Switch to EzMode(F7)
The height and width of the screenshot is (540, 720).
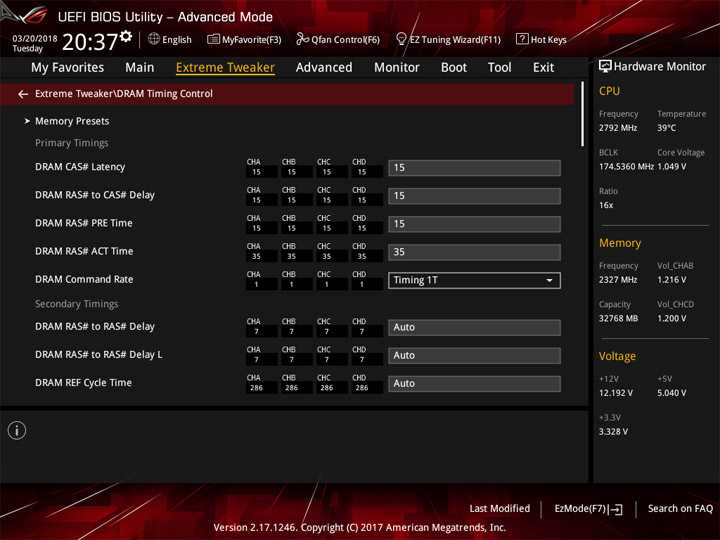[588, 509]
